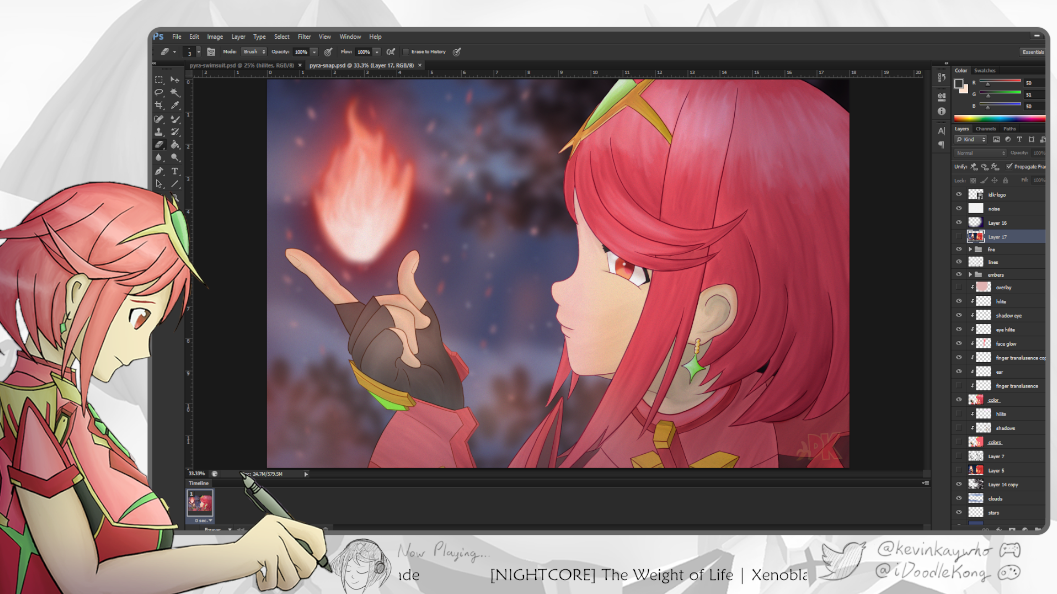Open the Filter menu
1057x594 pixels.
(x=304, y=37)
